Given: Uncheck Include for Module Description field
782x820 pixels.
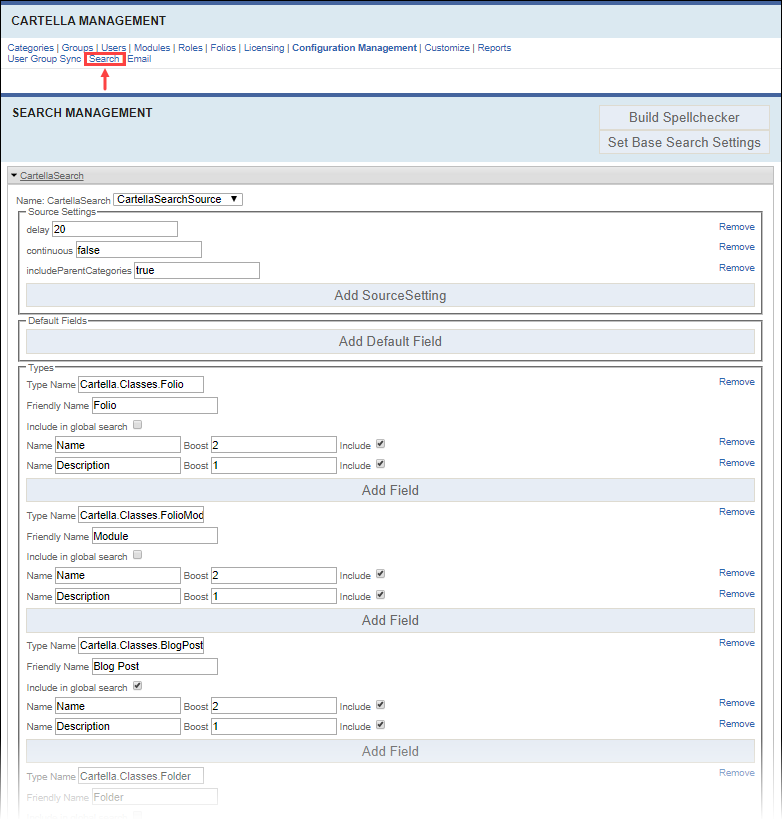Looking at the screenshot, I should 381,595.
